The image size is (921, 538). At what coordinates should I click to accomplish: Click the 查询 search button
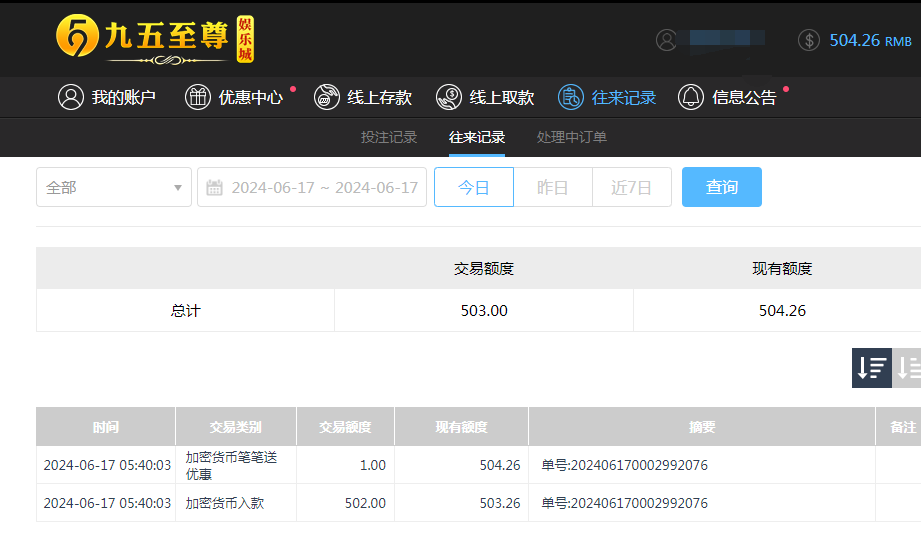click(722, 187)
